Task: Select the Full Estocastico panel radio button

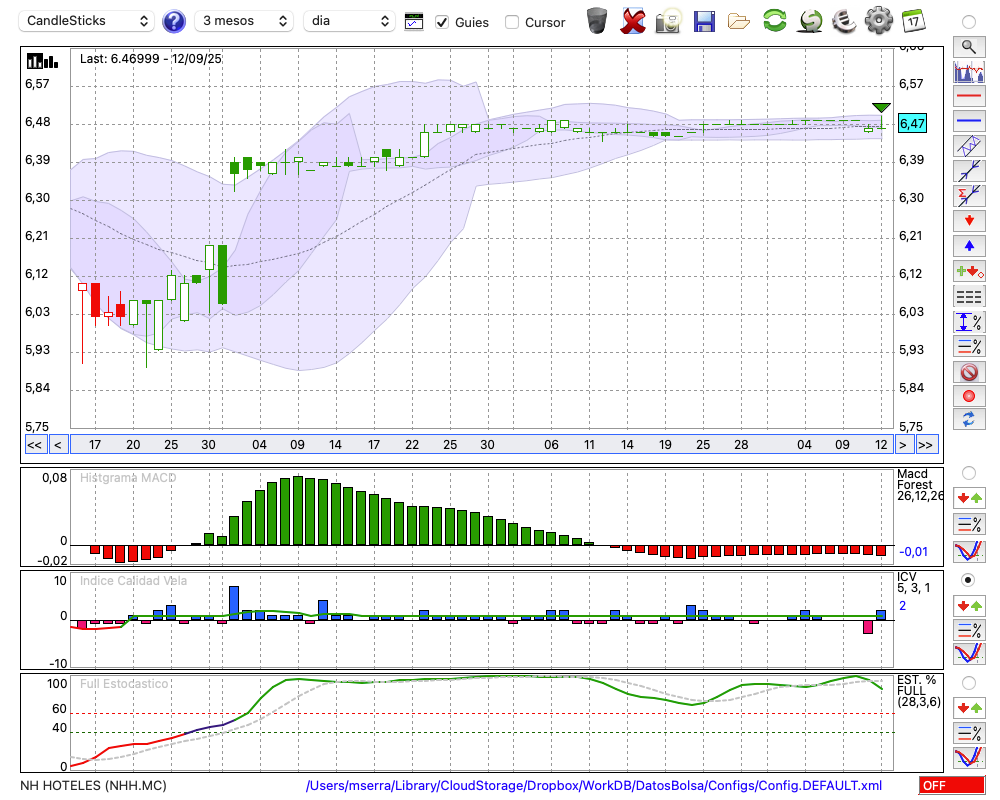Action: [969, 683]
